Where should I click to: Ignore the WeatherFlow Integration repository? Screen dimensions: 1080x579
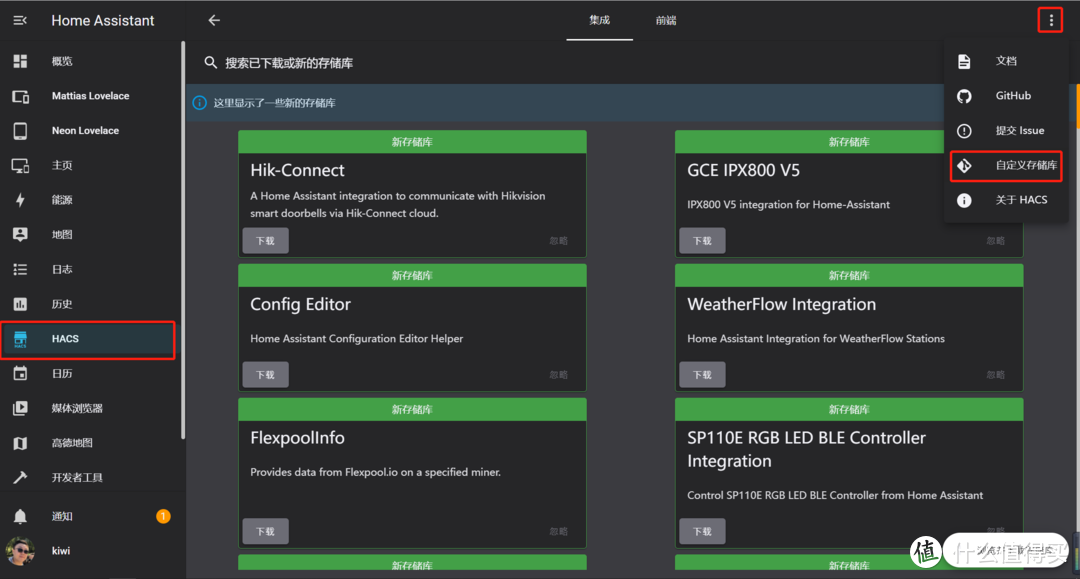(995, 375)
